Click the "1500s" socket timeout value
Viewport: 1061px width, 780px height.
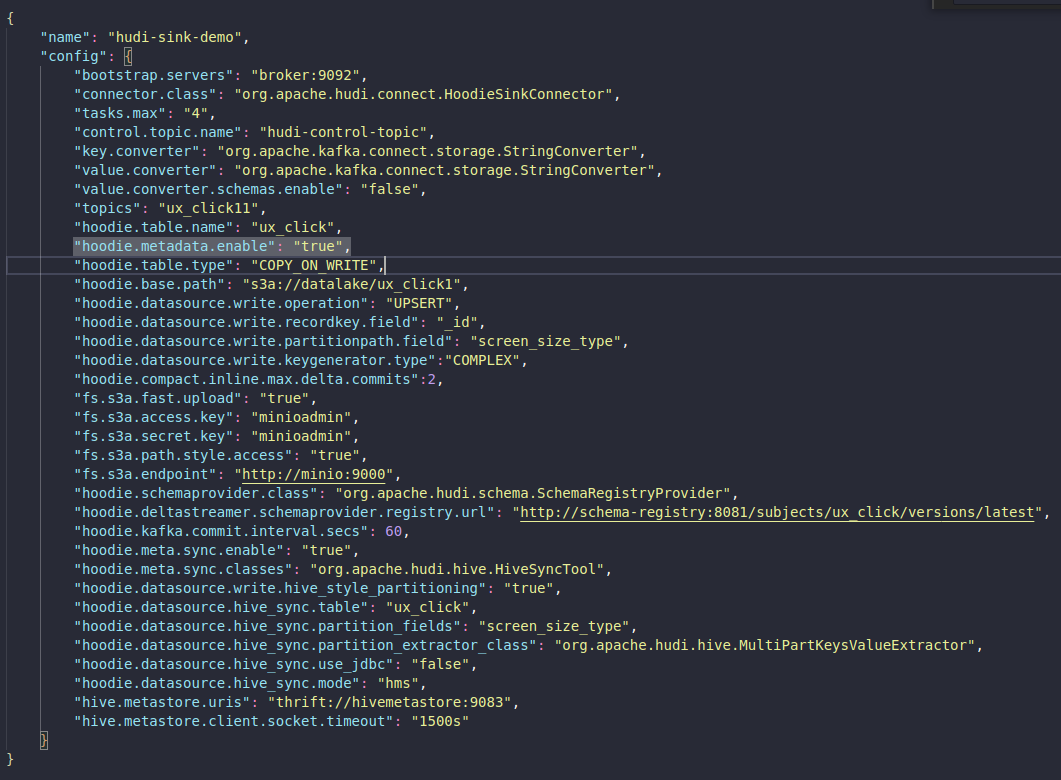click(x=440, y=721)
